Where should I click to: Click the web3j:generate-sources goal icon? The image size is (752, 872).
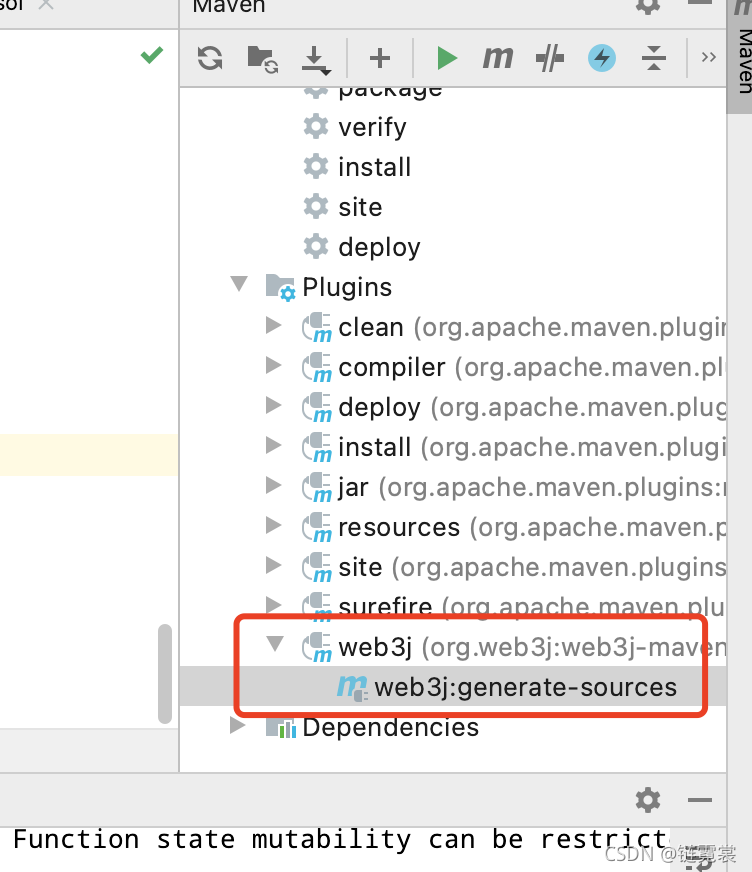[x=353, y=688]
